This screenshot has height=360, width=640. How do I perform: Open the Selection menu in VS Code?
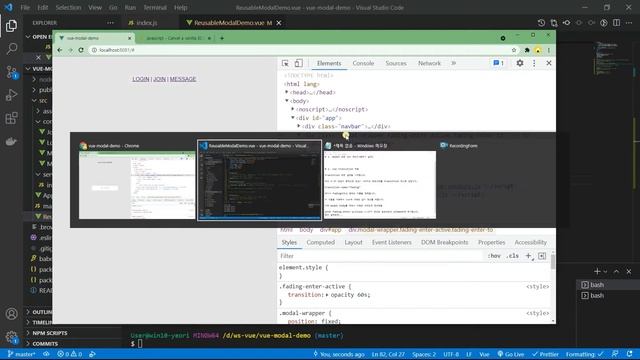tap(68, 7)
